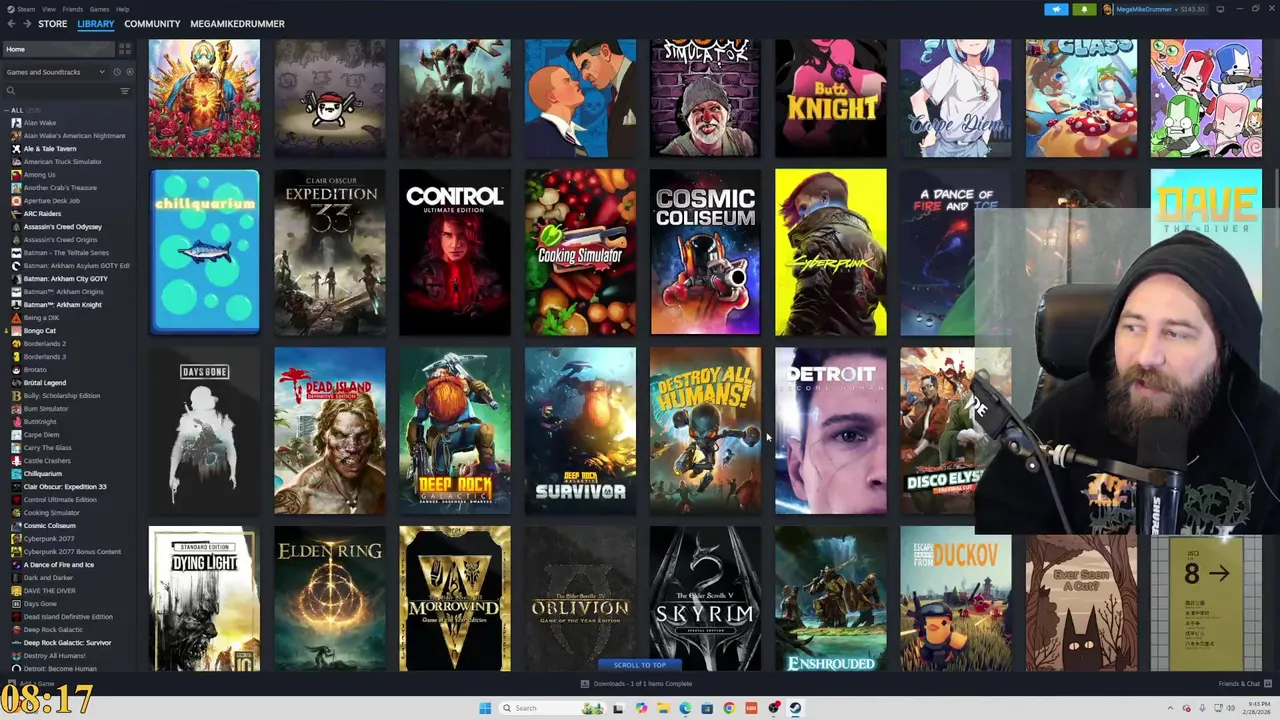Open the Dying Light cover
This screenshot has width=1280, height=720.
click(x=204, y=598)
